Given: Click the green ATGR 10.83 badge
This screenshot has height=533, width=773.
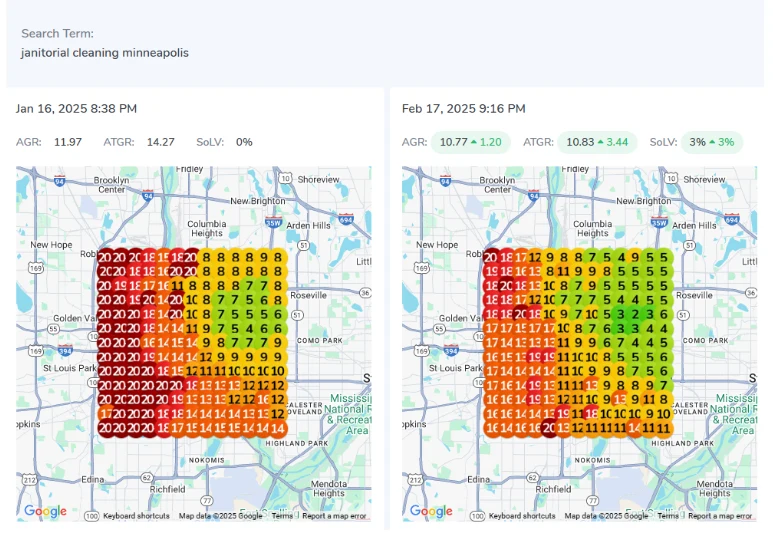Looking at the screenshot, I should (x=597, y=142).
